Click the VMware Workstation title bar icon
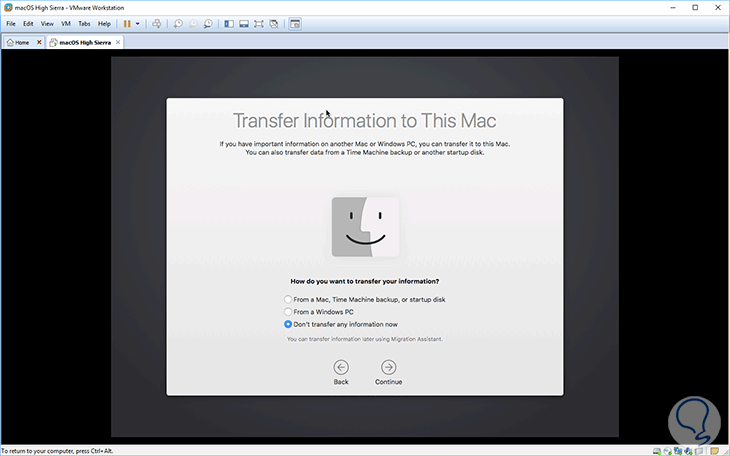The width and height of the screenshot is (730, 456). pyautogui.click(x=8, y=7)
